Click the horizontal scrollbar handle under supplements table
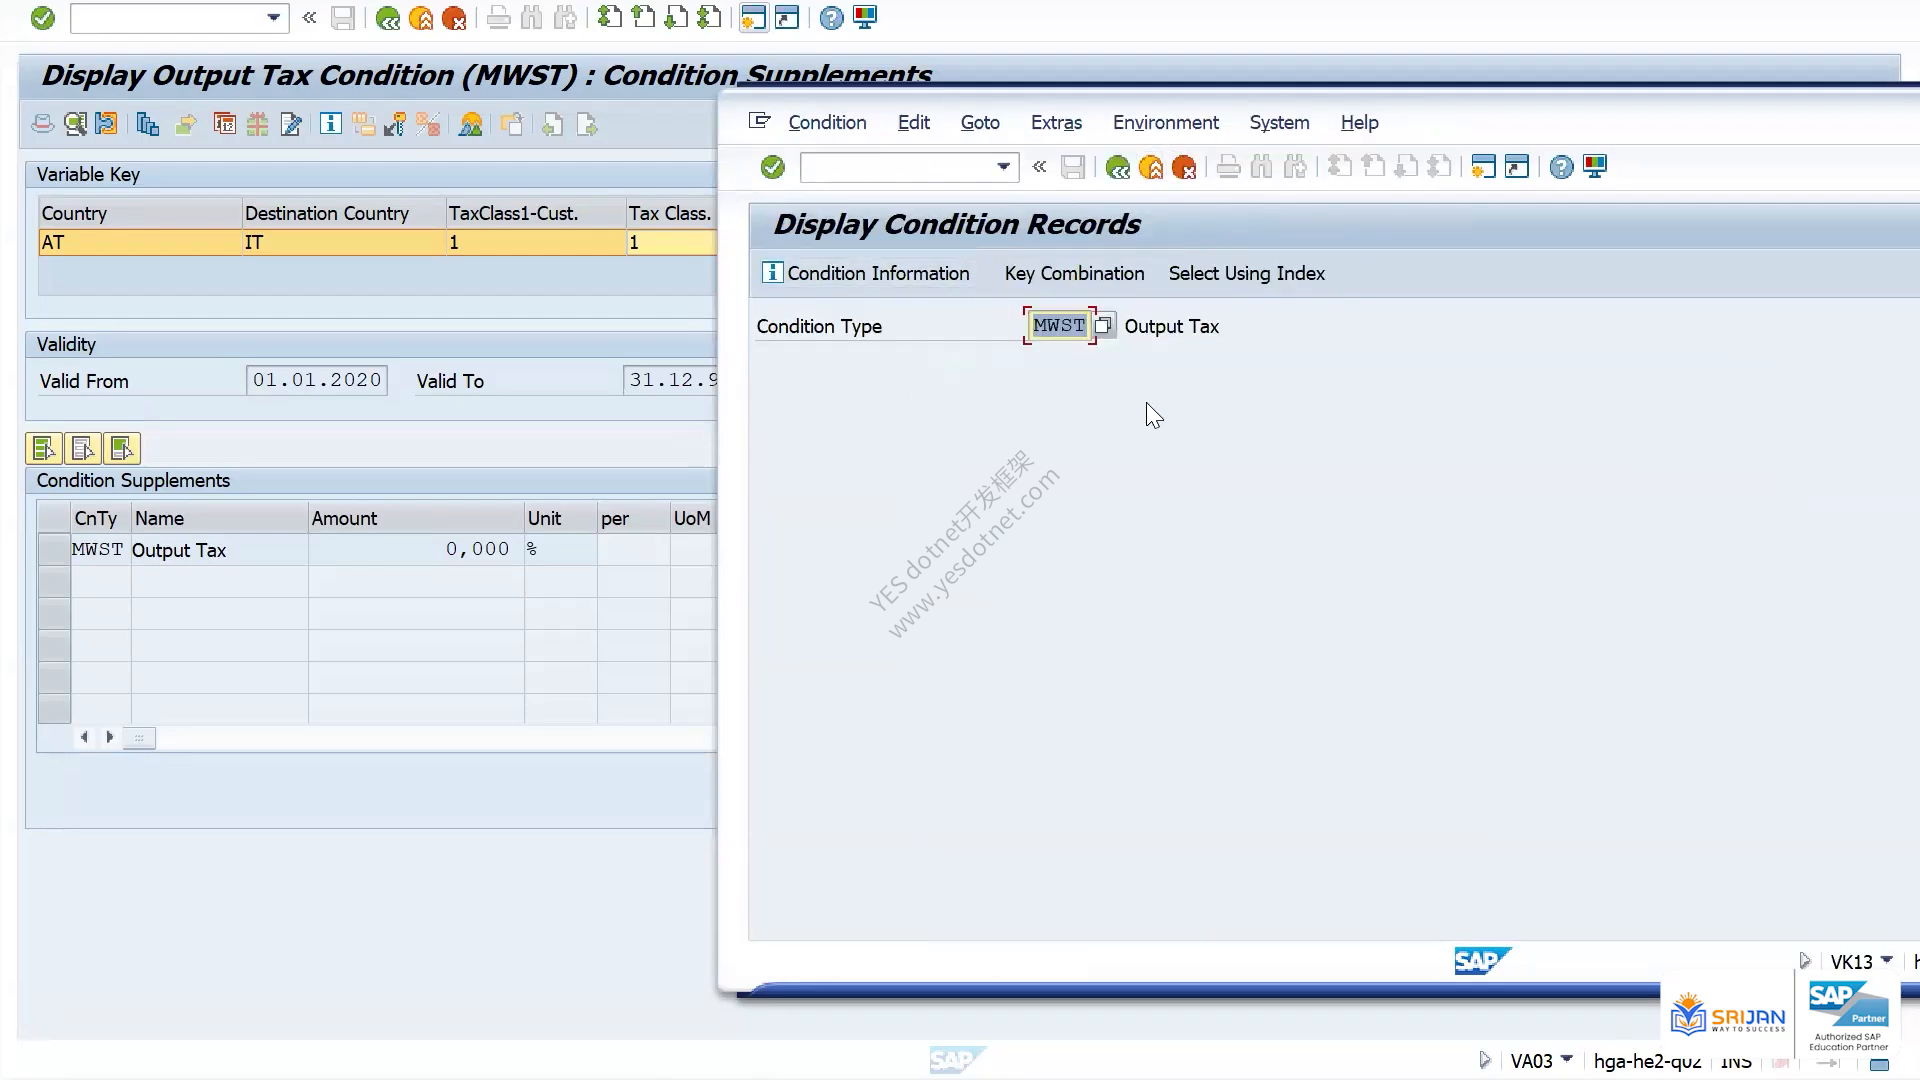The height and width of the screenshot is (1080, 1920). (139, 738)
